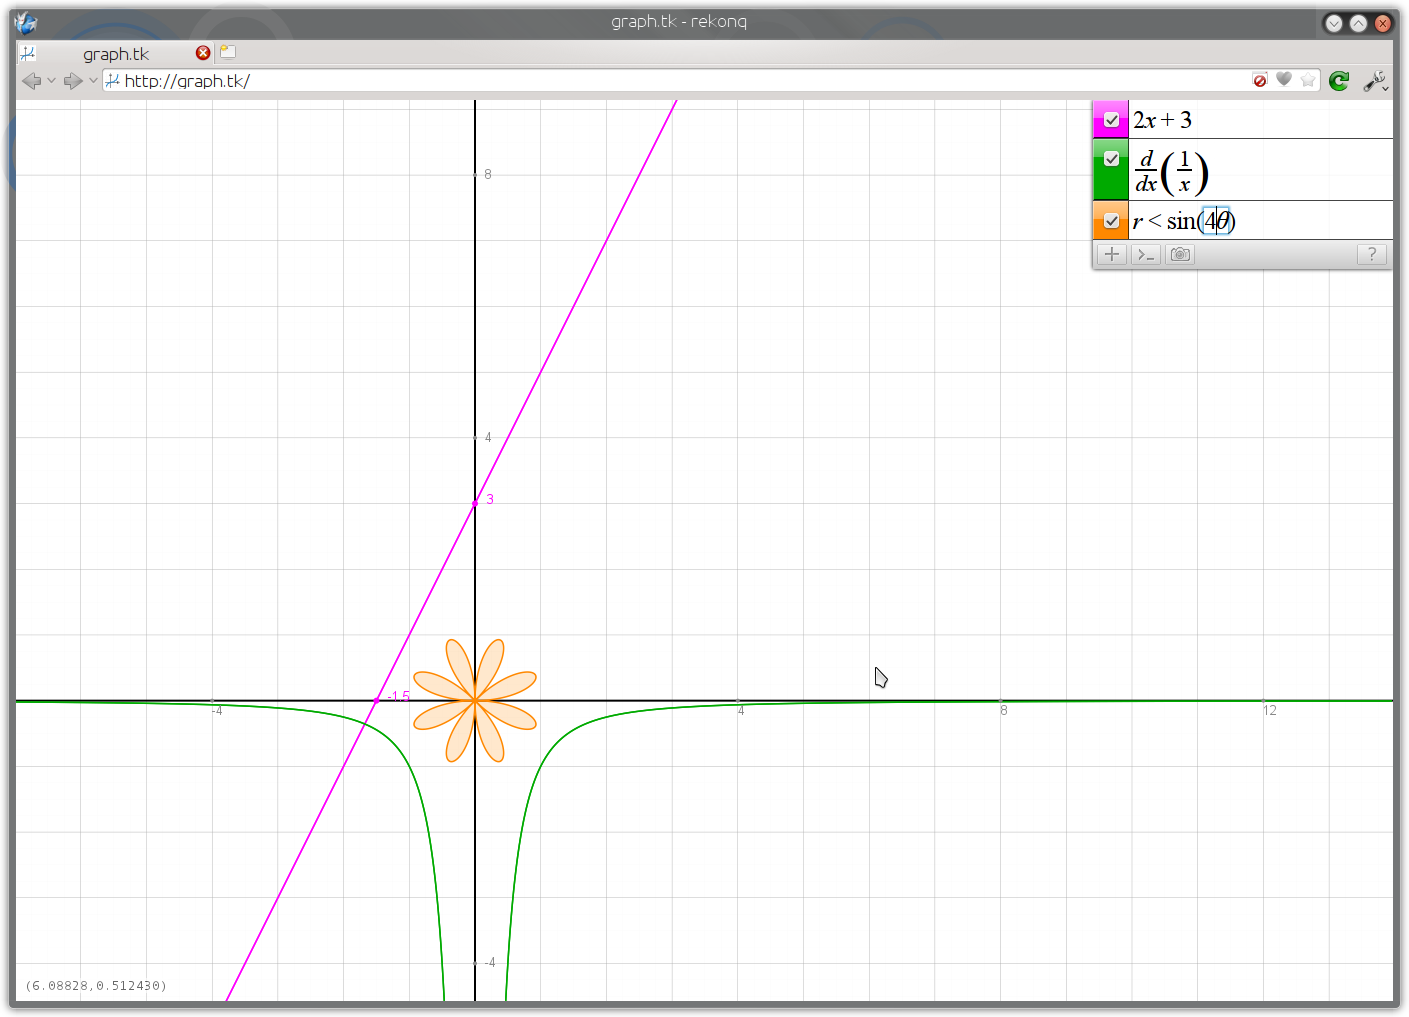Reload the page with the green arrow
The image size is (1409, 1017).
pos(1339,81)
